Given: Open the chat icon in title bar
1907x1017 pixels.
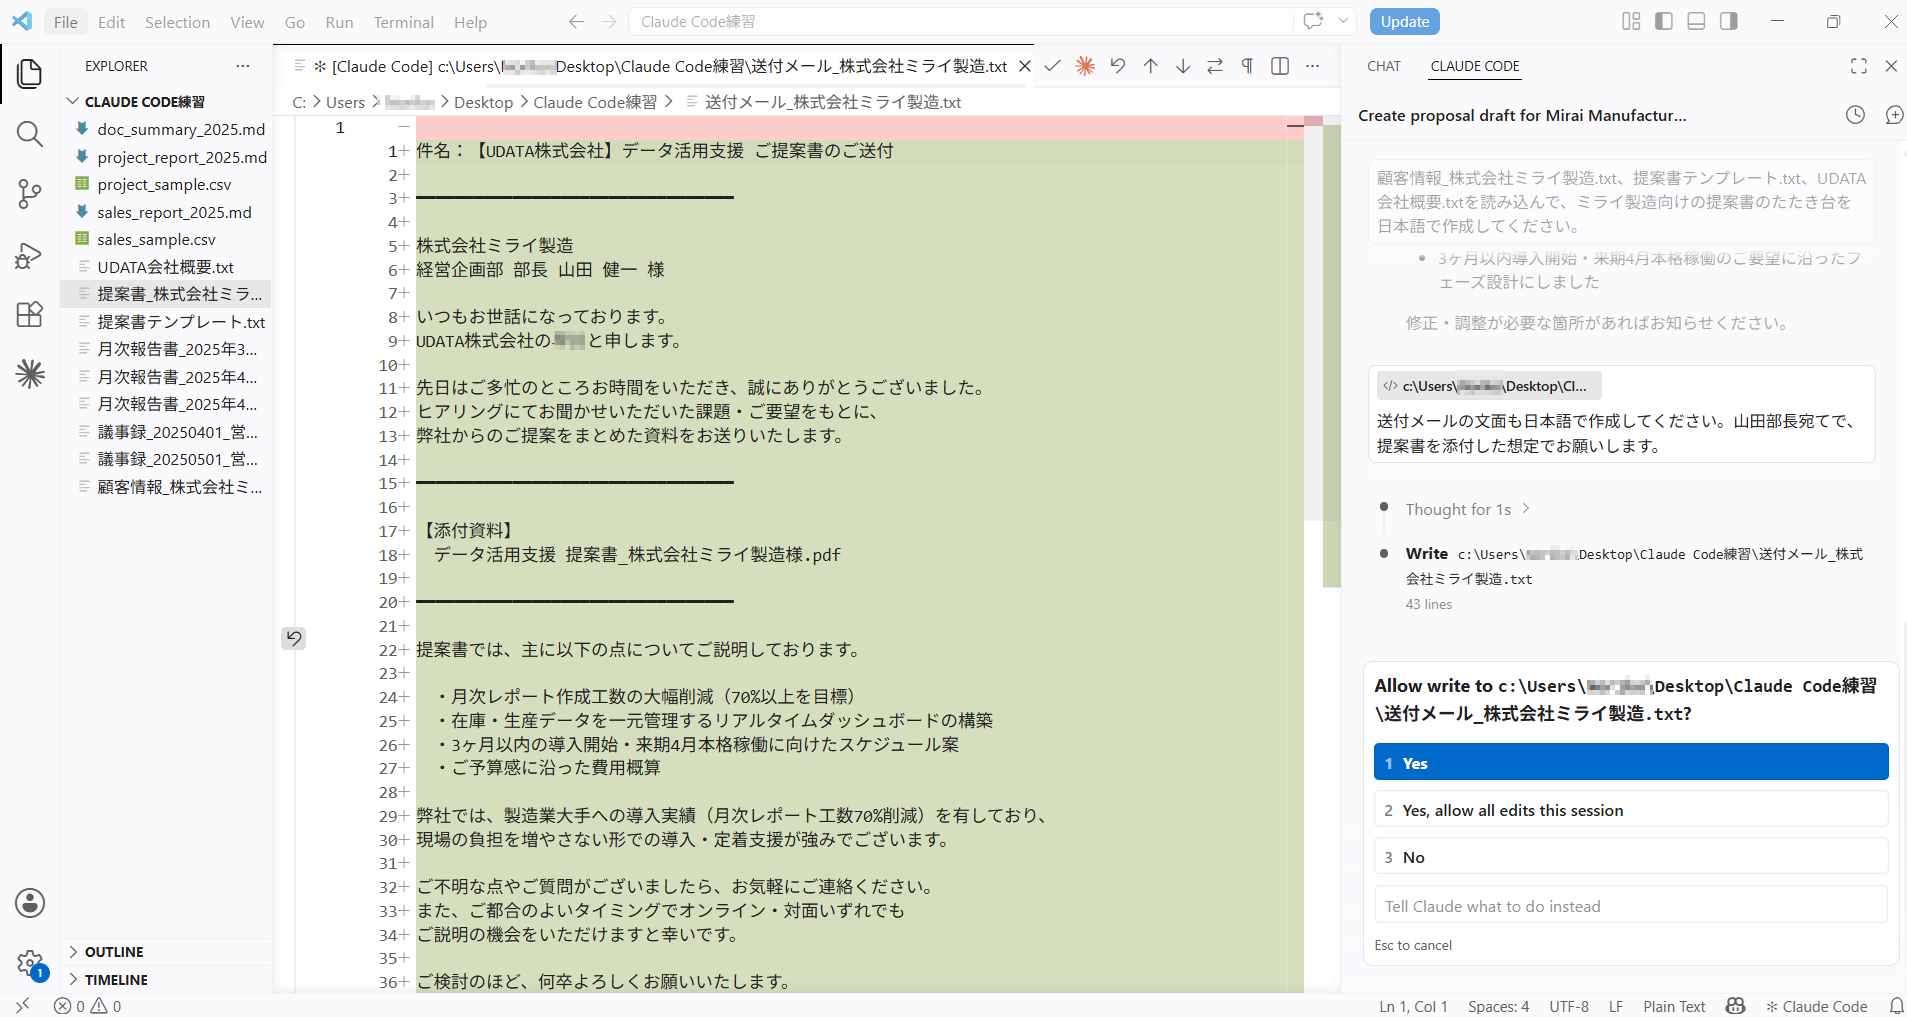Looking at the screenshot, I should coord(1313,21).
